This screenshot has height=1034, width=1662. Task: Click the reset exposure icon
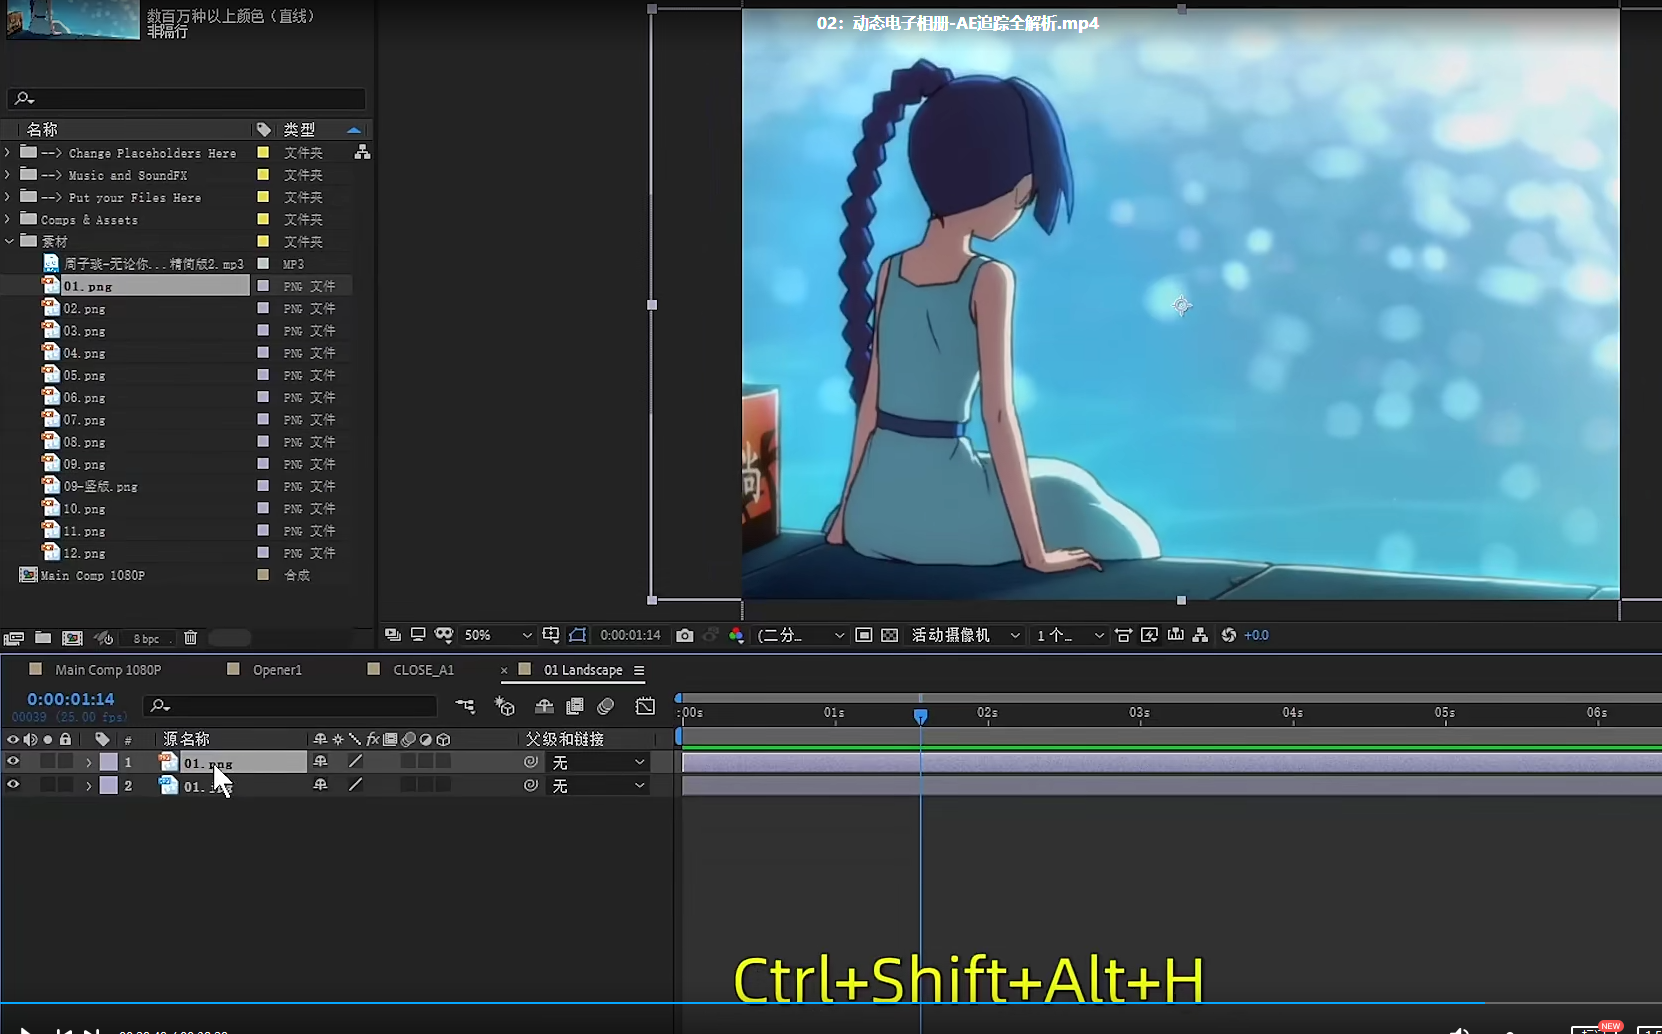point(1229,635)
